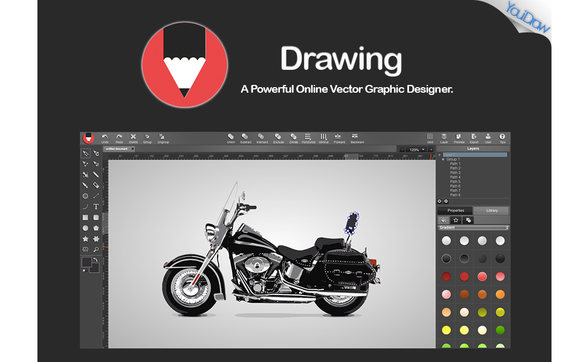Select the Rounded Rectangle tool
Viewport: 580px width, 362px height.
(96, 218)
